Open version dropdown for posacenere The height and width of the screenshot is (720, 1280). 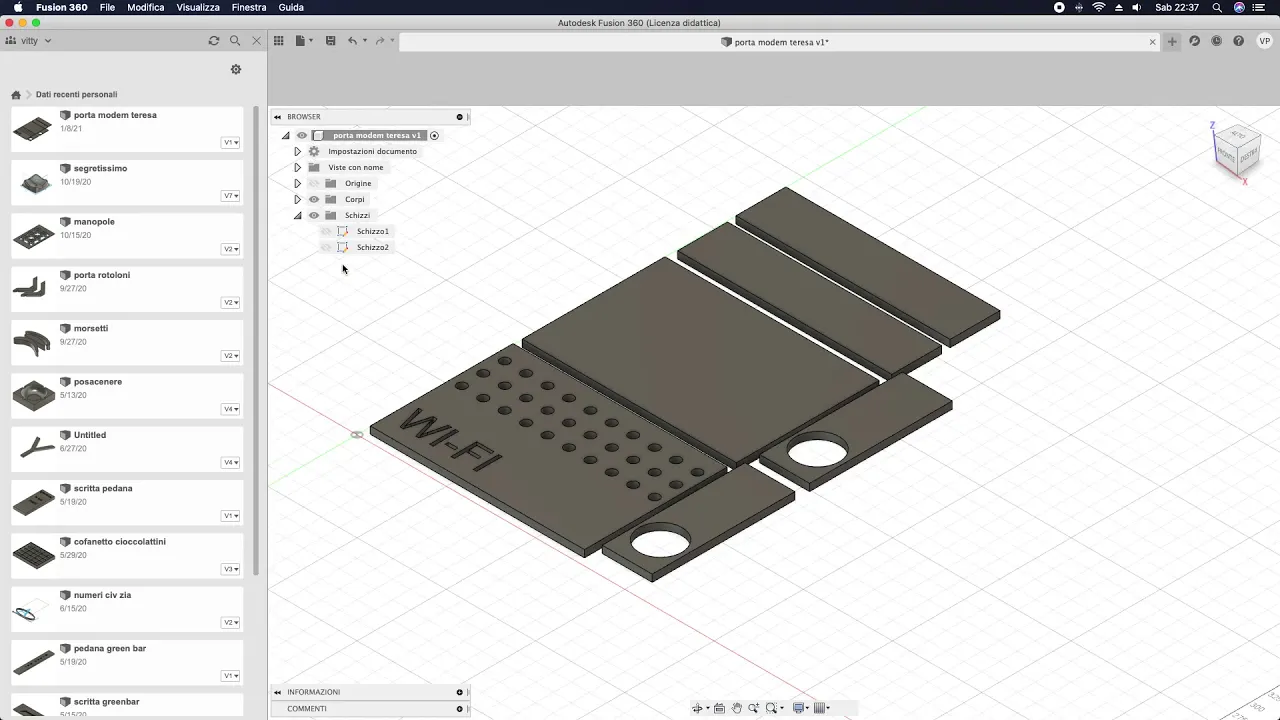pyautogui.click(x=231, y=409)
